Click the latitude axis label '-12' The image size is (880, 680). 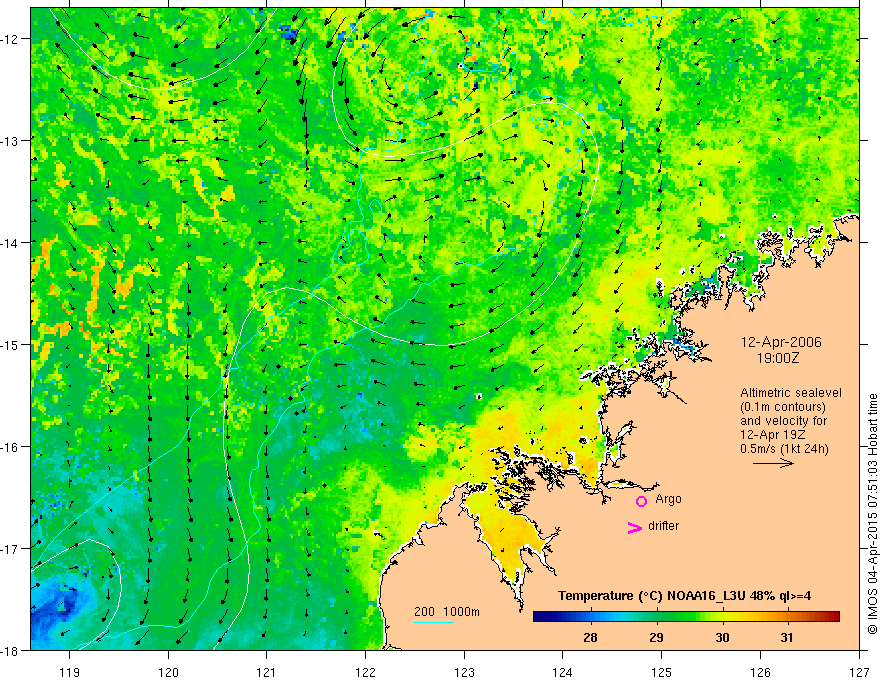(10, 39)
